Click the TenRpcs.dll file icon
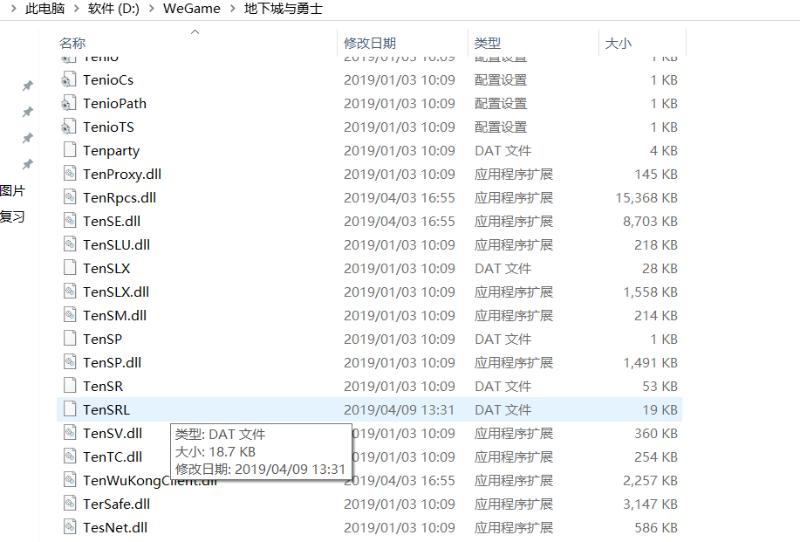800x542 pixels. (69, 198)
